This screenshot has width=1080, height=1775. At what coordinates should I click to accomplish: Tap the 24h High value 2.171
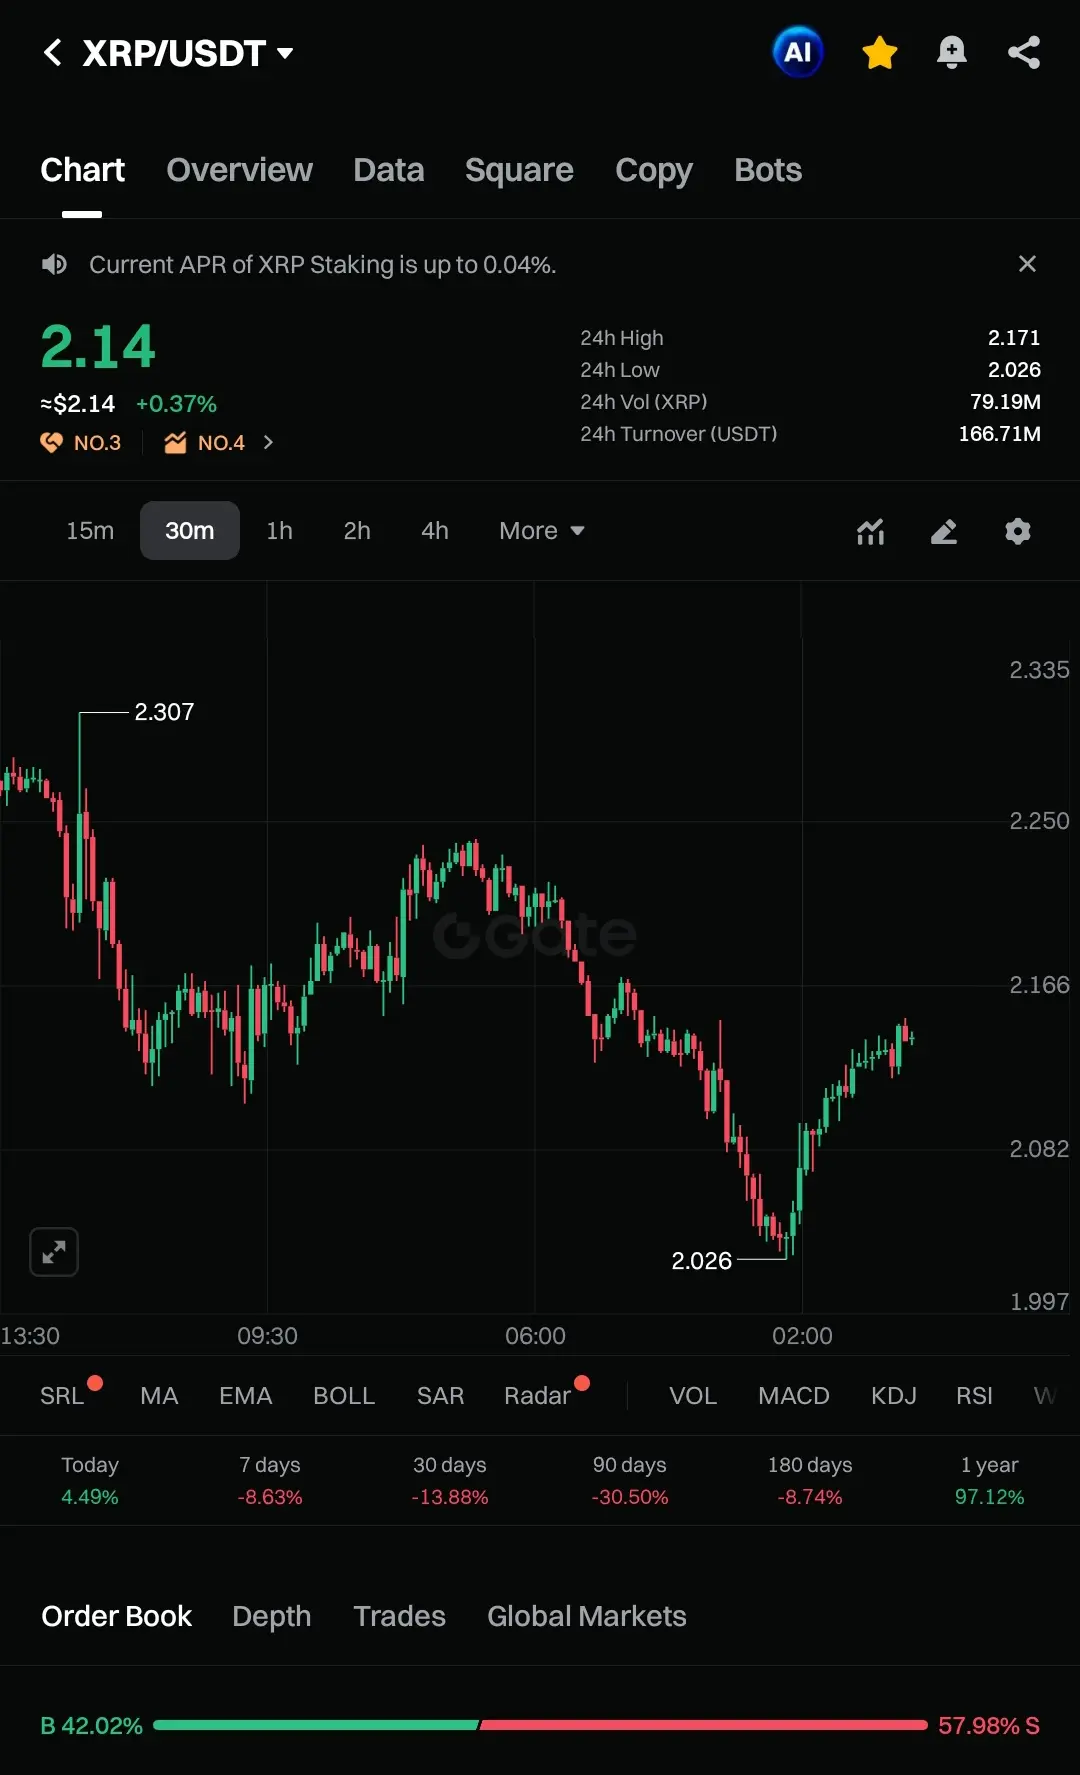click(x=1014, y=338)
